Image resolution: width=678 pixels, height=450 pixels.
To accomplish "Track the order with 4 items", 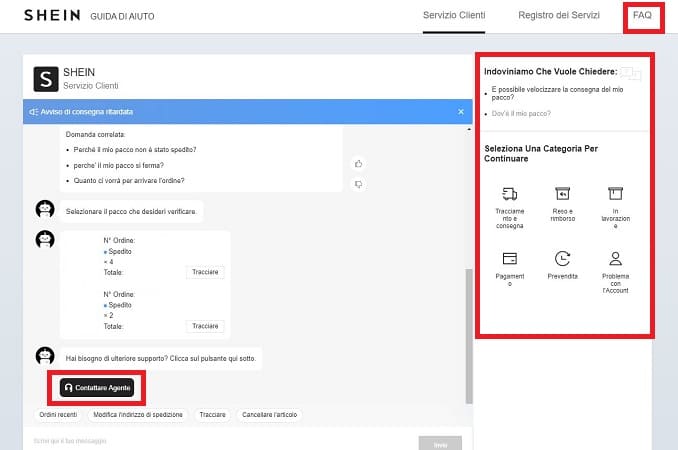I will click(205, 272).
